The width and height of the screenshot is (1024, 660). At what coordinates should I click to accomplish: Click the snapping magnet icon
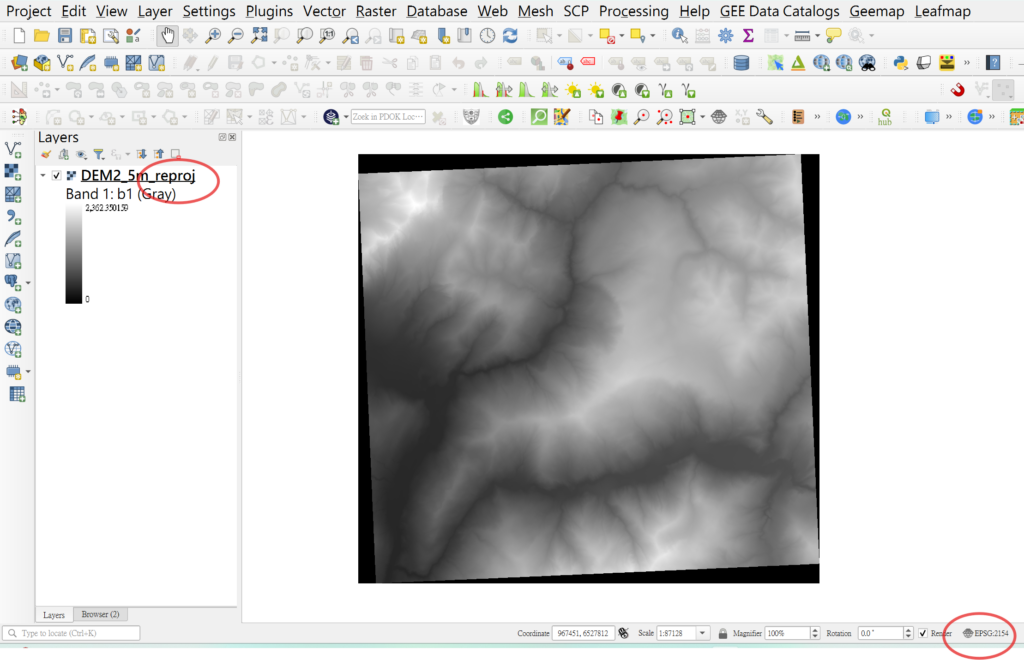point(957,90)
